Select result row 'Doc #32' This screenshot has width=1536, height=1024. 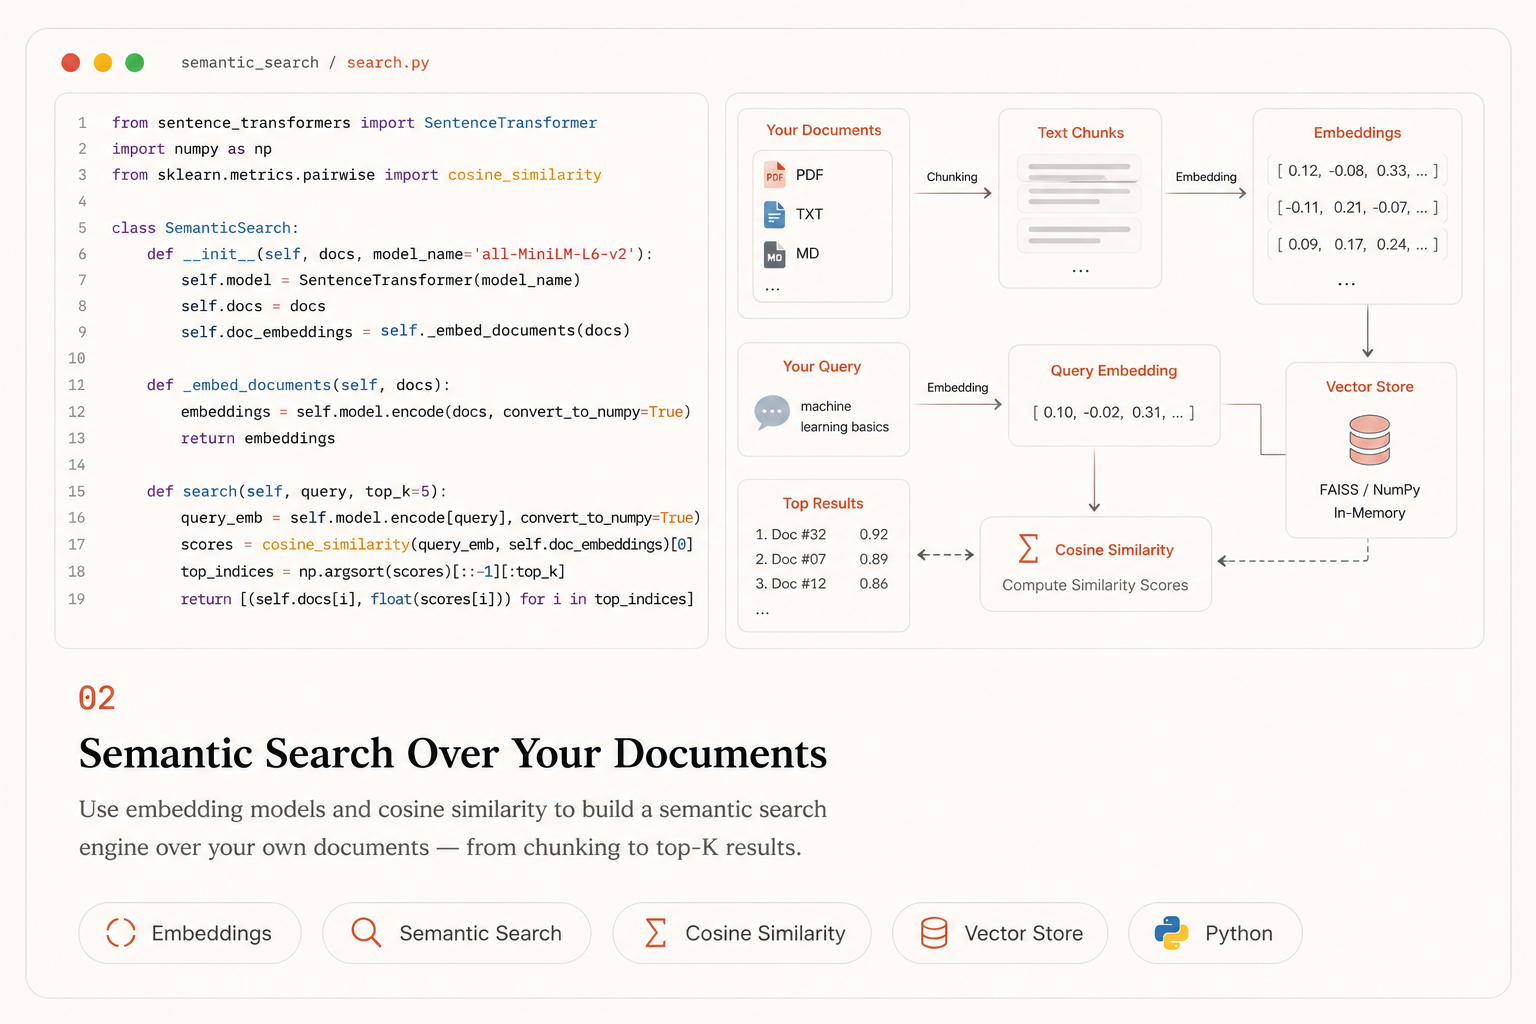pos(822,534)
